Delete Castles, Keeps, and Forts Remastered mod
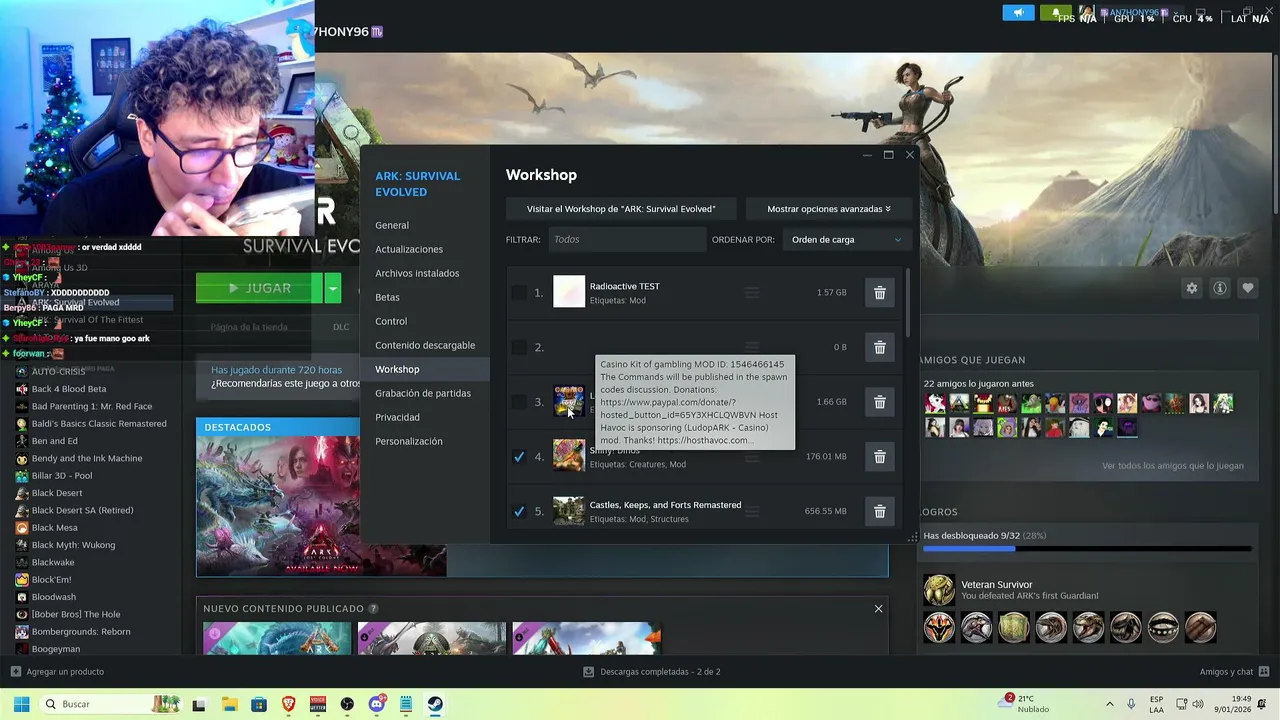This screenshot has height=720, width=1280. pyautogui.click(x=880, y=511)
